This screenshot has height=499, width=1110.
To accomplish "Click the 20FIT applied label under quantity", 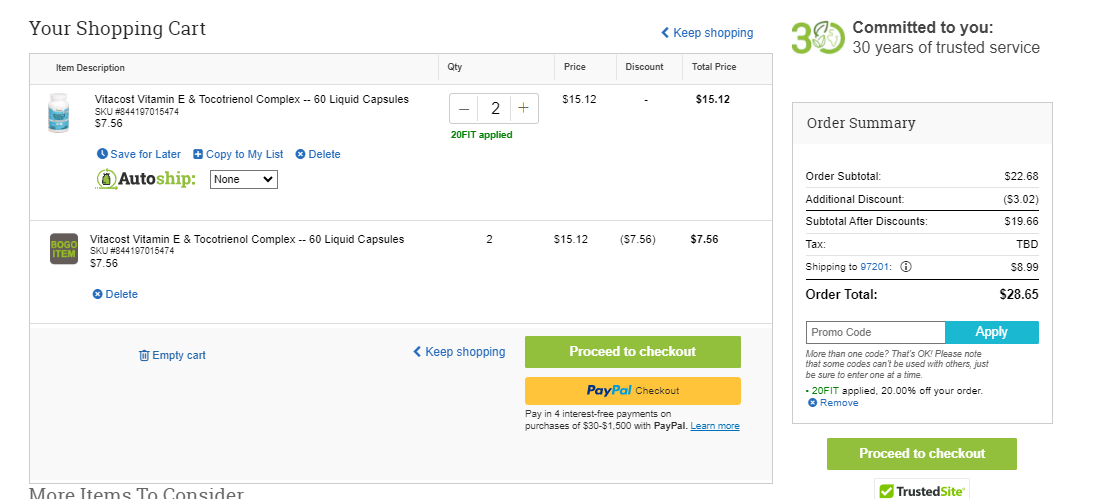I will tap(481, 134).
